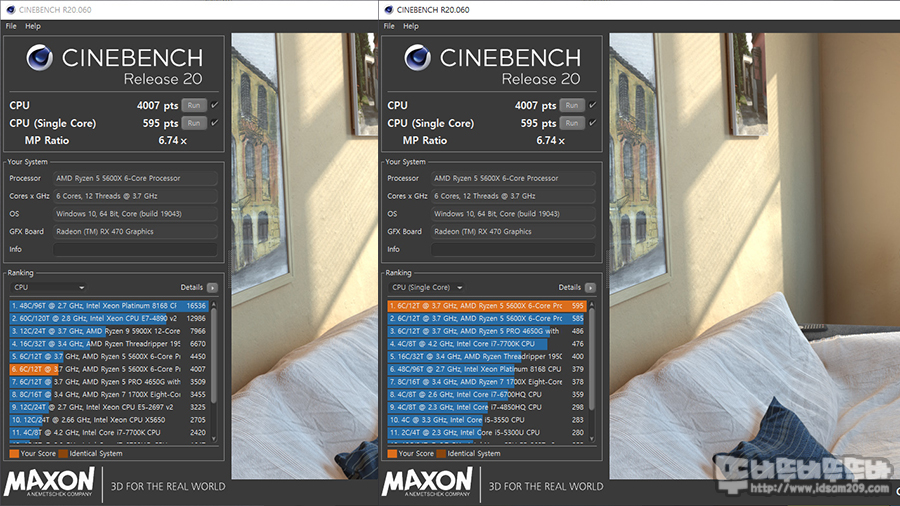Click orange Your Score swatch in right window
The width and height of the screenshot is (900, 506).
click(x=393, y=454)
